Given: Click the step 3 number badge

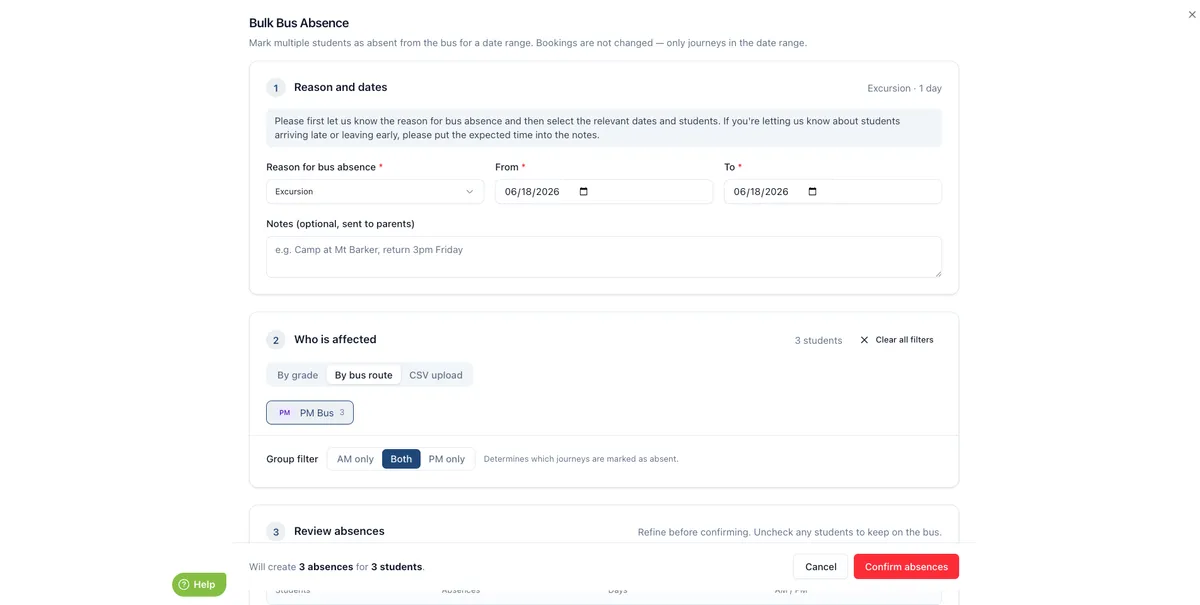Looking at the screenshot, I should point(276,532).
